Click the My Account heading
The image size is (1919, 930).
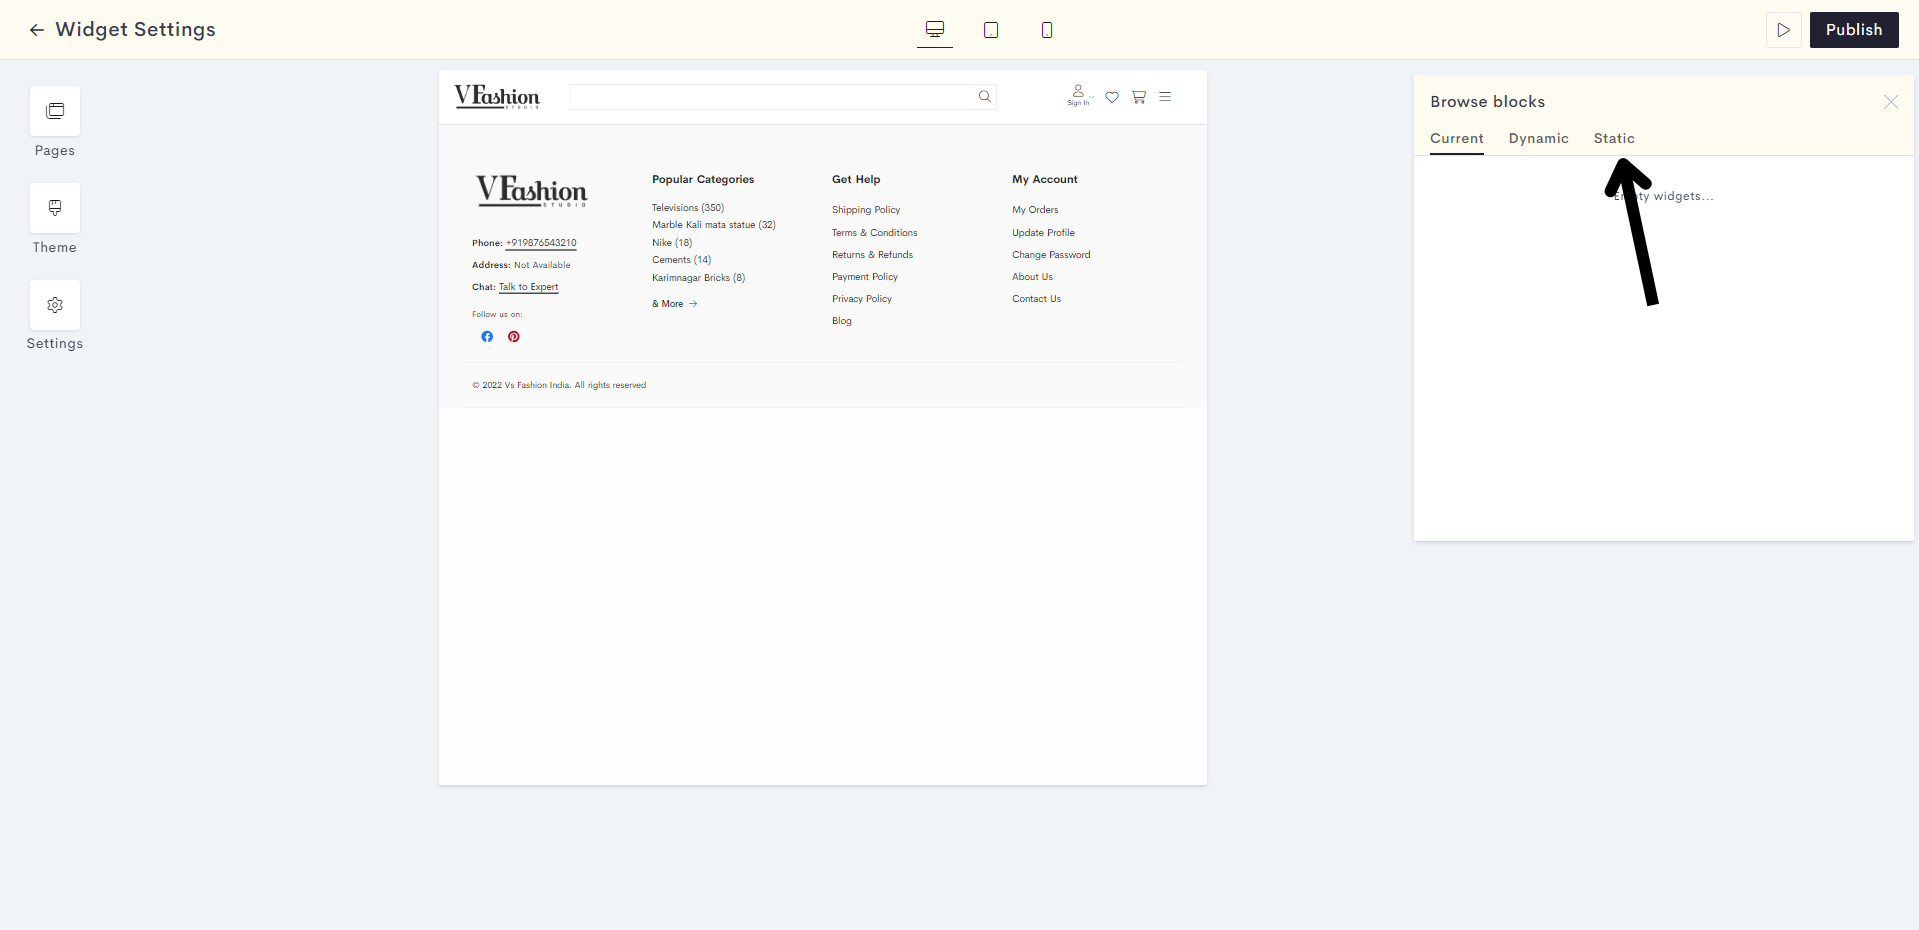coord(1045,180)
